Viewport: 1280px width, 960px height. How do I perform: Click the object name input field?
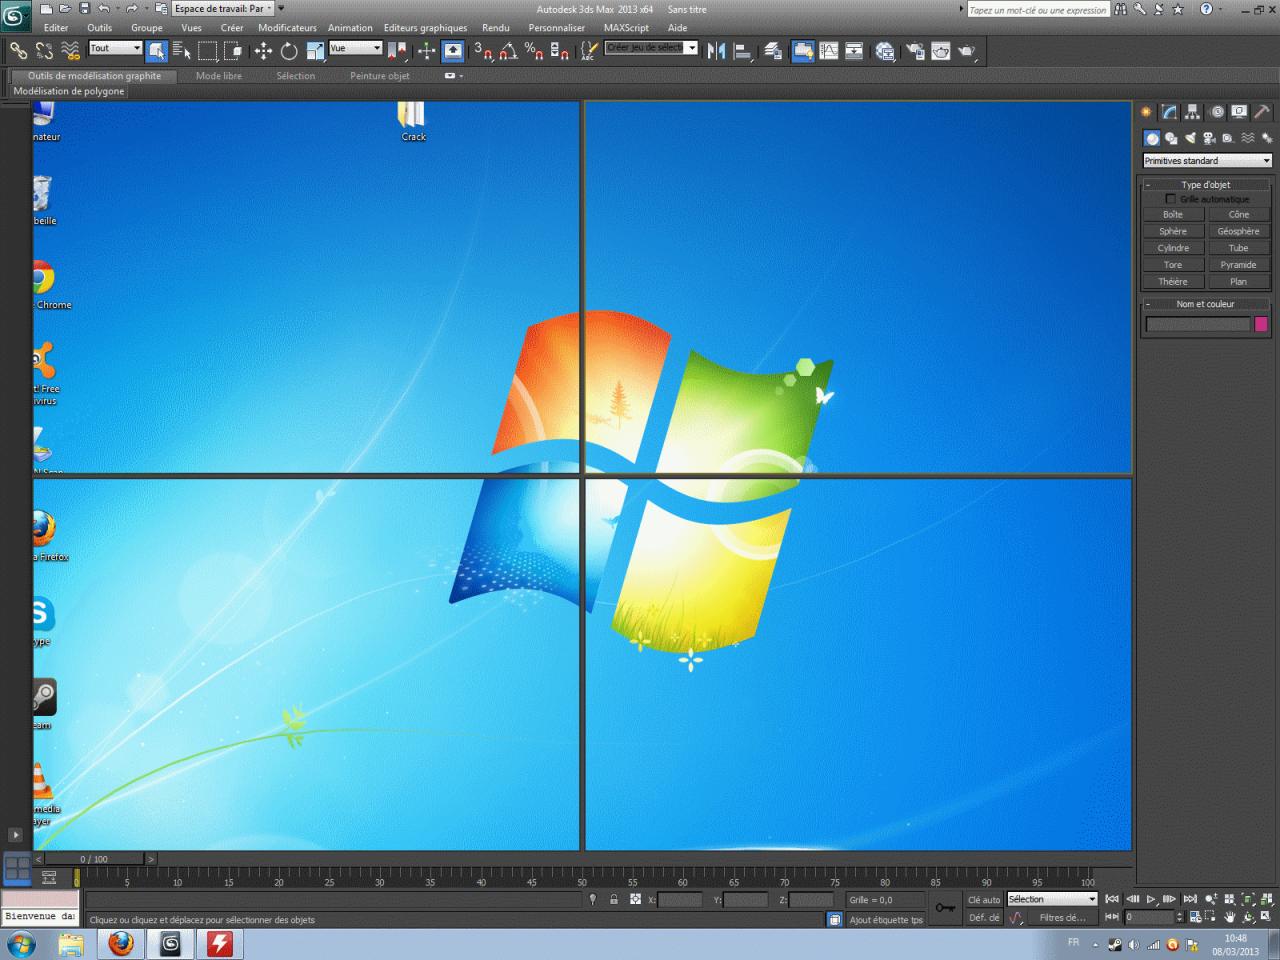[1198, 324]
